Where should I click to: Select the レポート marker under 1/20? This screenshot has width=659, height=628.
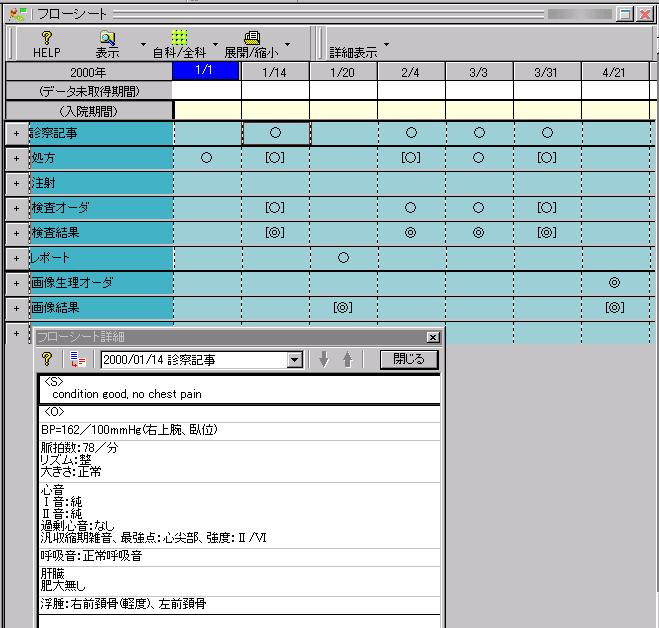[x=343, y=258]
